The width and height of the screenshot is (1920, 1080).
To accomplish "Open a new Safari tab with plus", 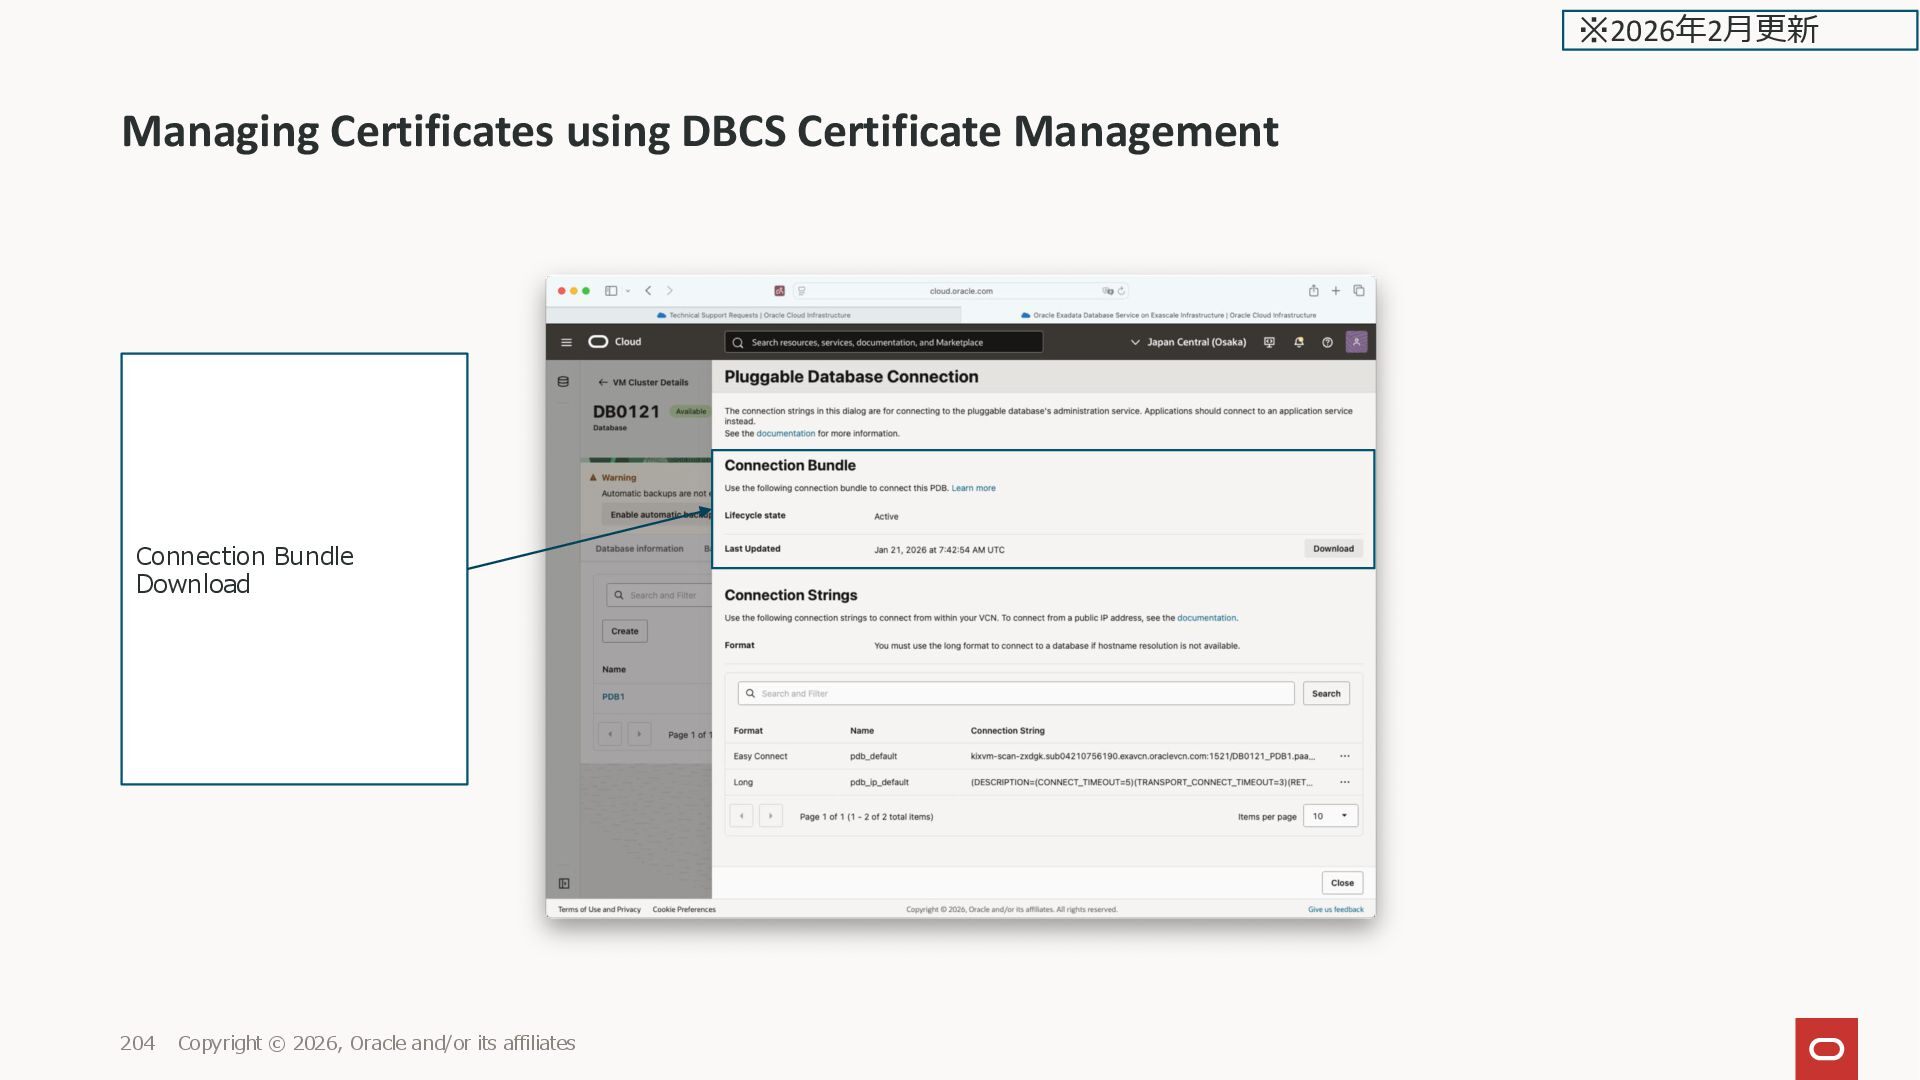I will 1335,291.
